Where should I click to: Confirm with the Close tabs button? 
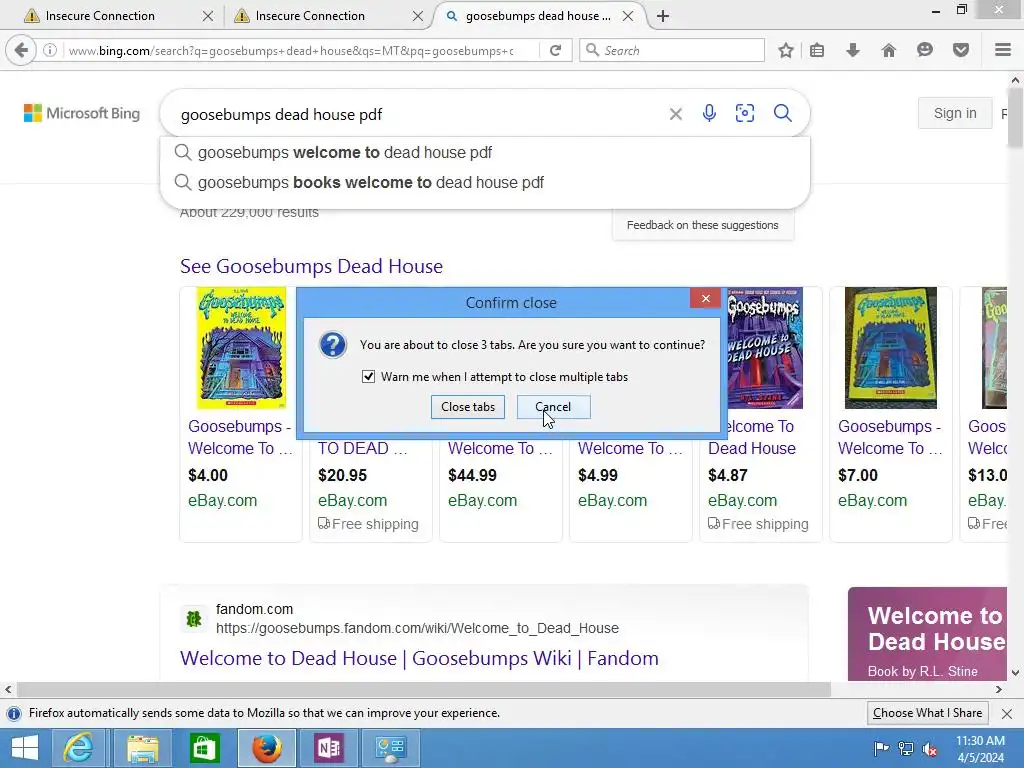[x=468, y=407]
